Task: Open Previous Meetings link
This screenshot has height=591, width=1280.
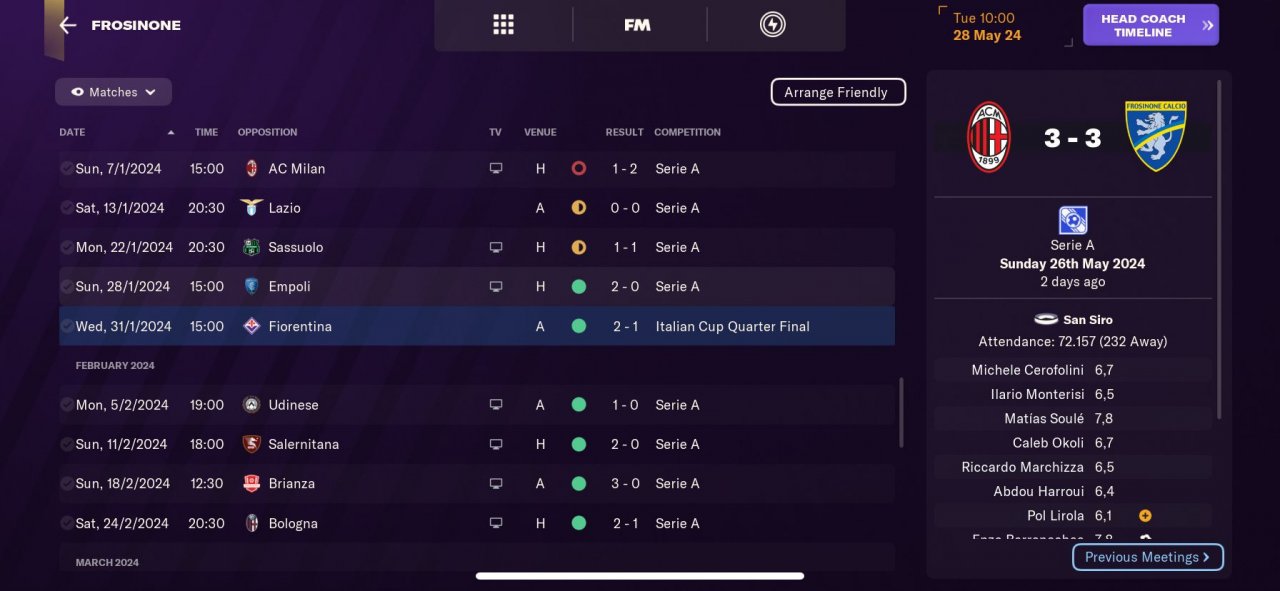Action: coord(1147,557)
